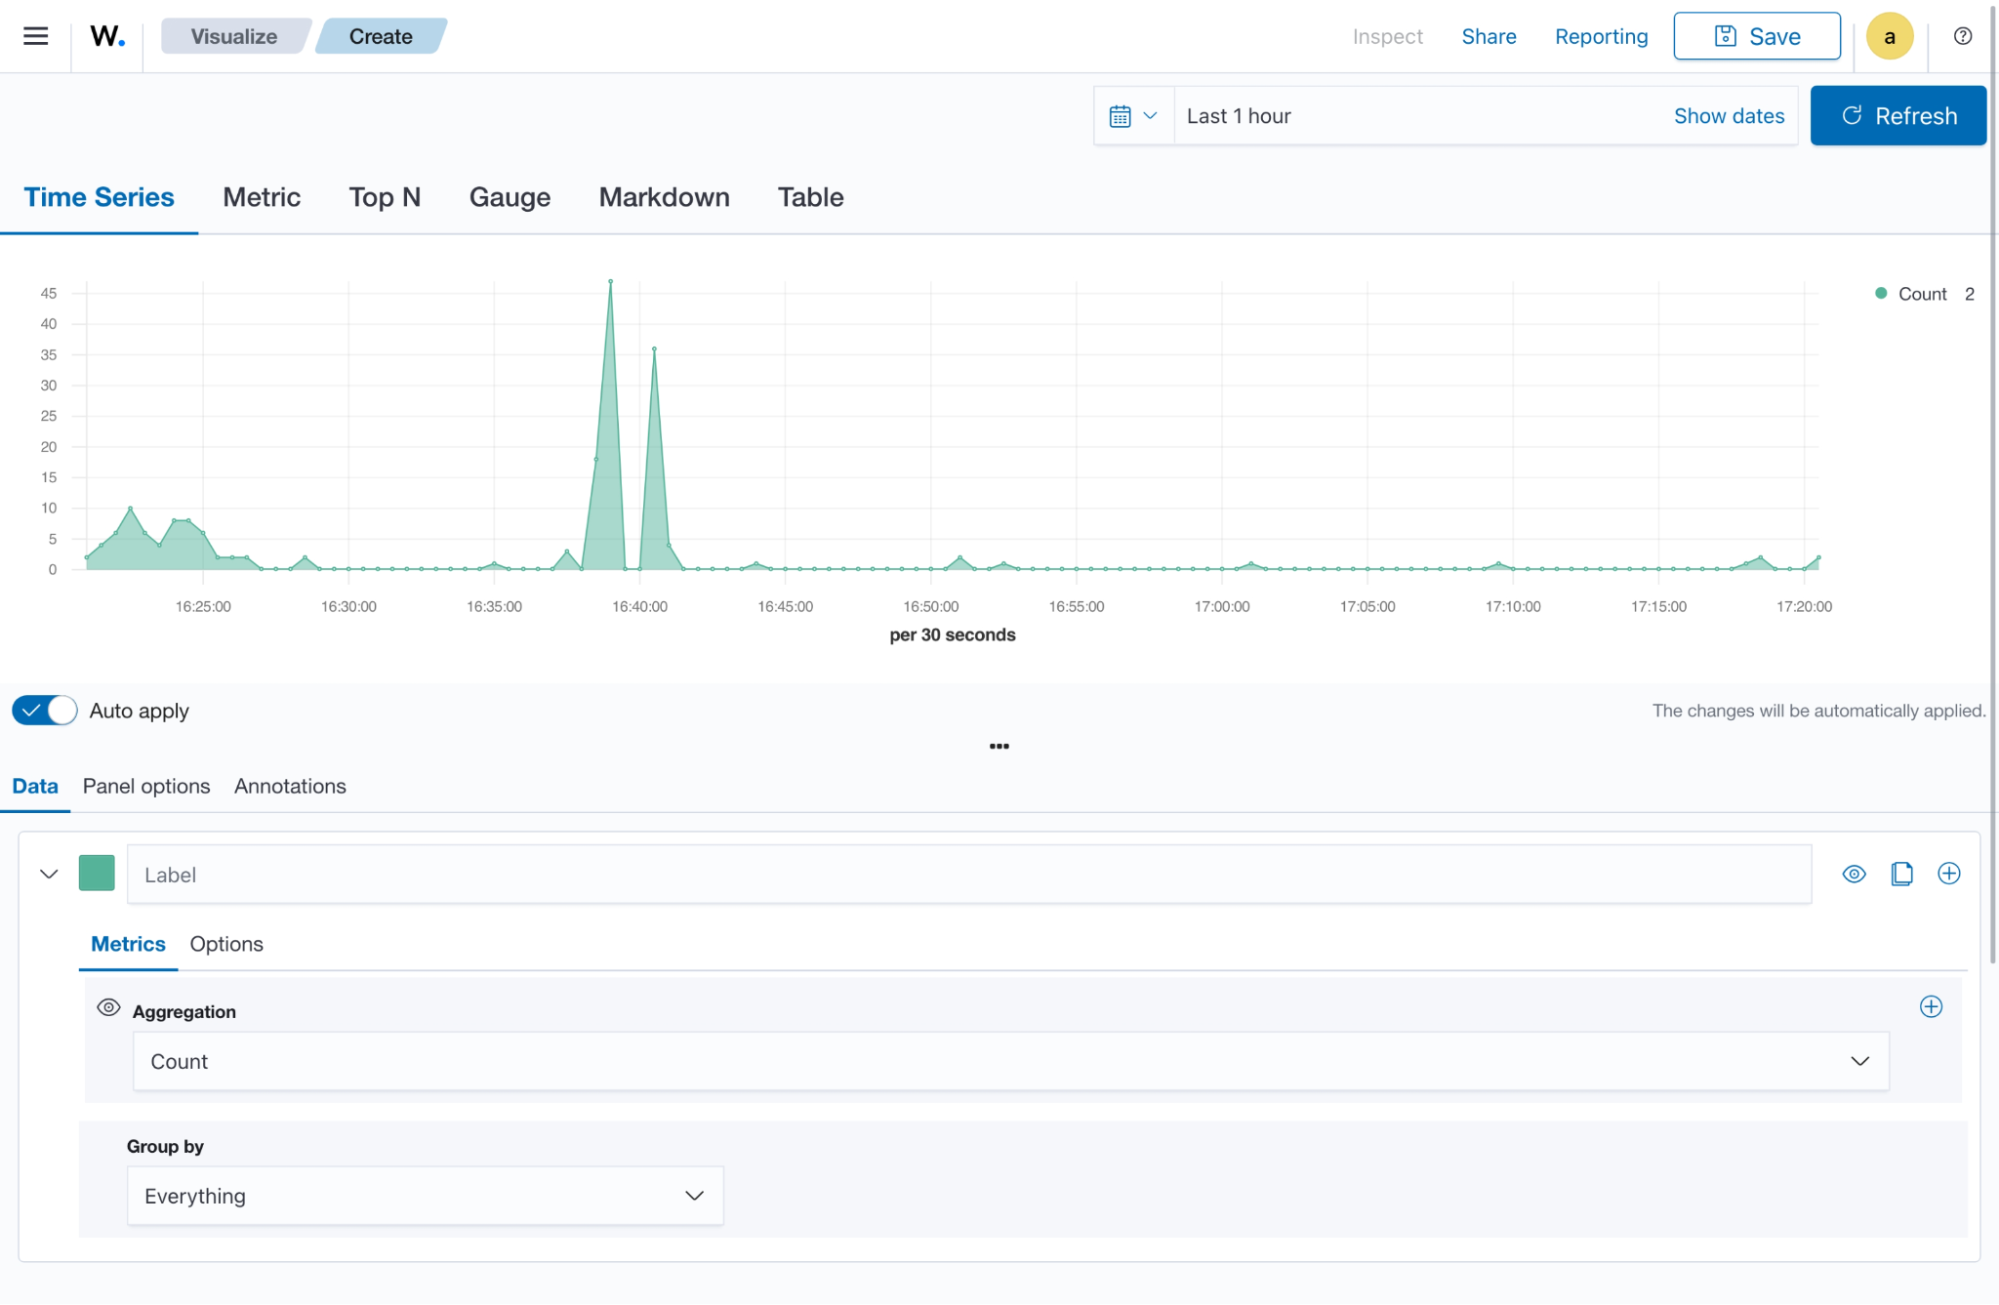Add a new series with the plus icon

coord(1948,873)
